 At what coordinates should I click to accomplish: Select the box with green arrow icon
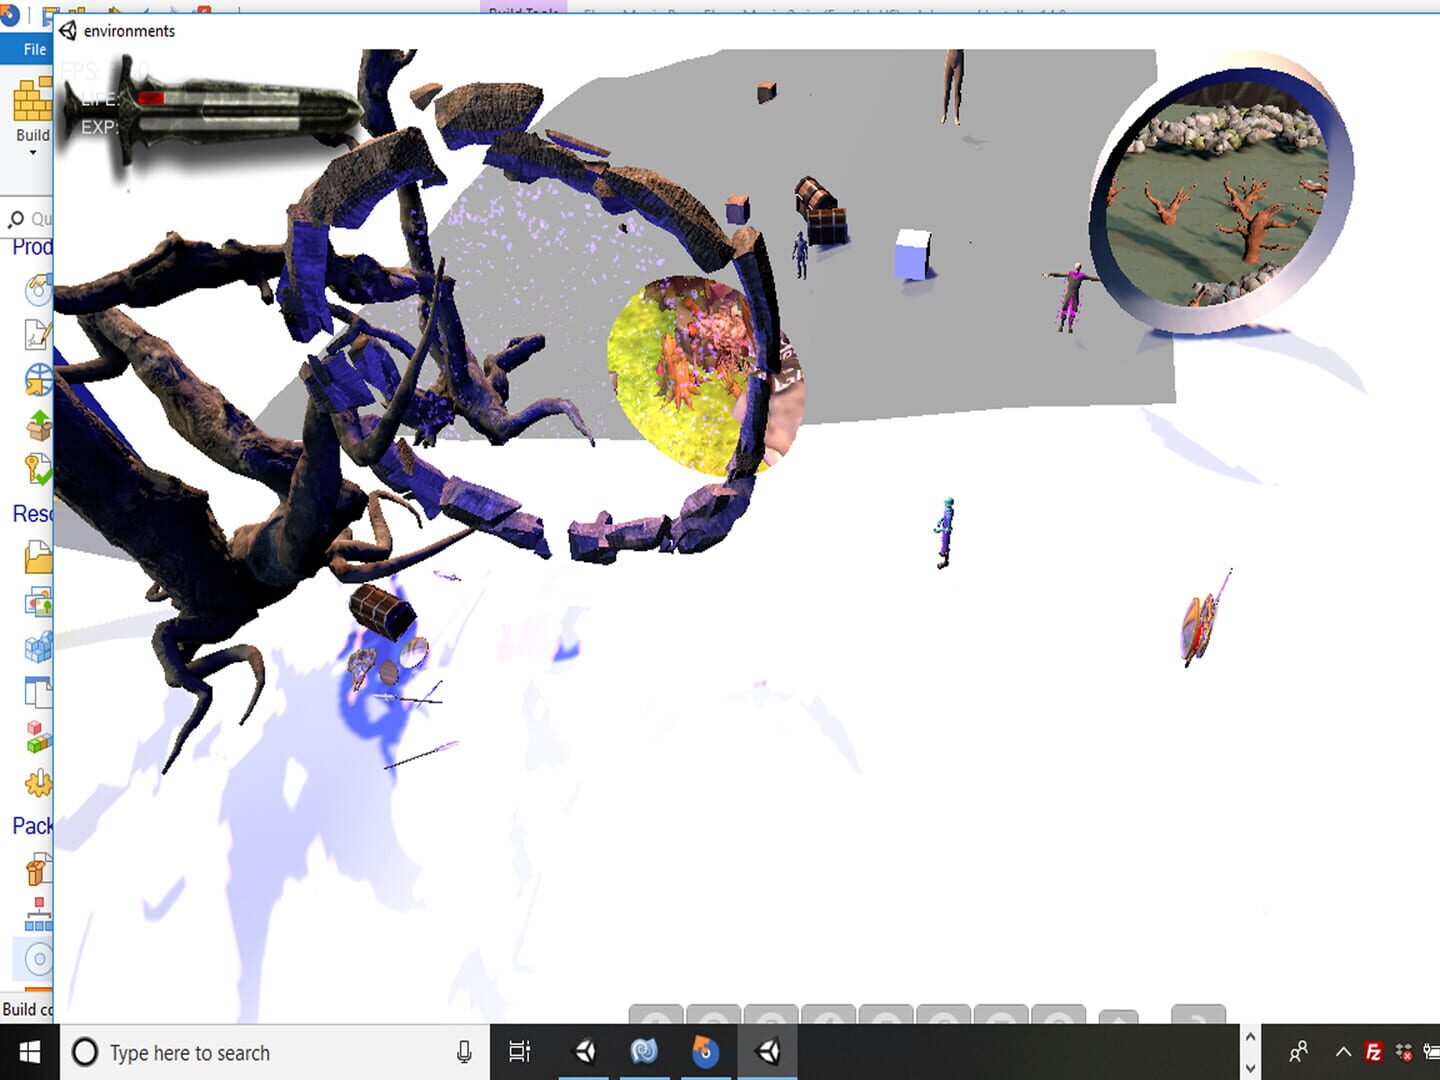[x=38, y=426]
